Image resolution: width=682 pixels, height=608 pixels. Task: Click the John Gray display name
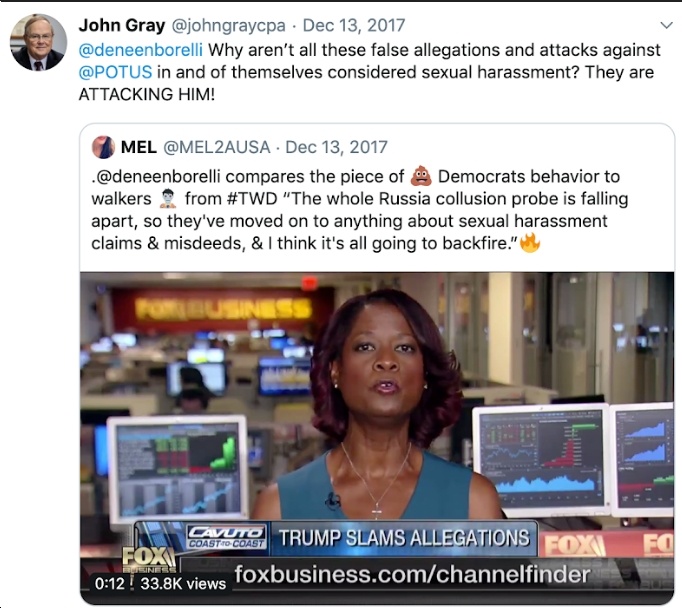click(x=122, y=25)
